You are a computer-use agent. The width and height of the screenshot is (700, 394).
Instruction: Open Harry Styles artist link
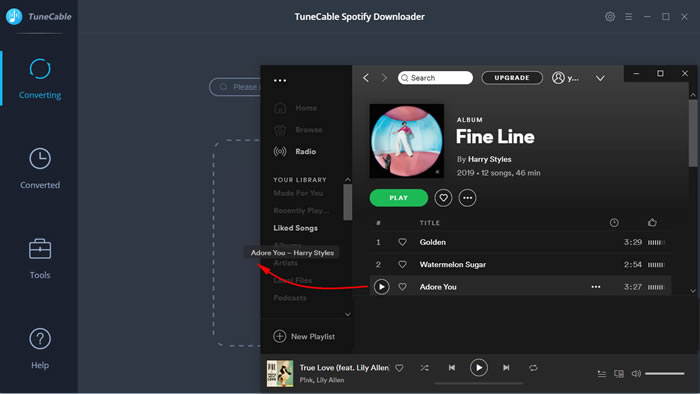pos(490,159)
